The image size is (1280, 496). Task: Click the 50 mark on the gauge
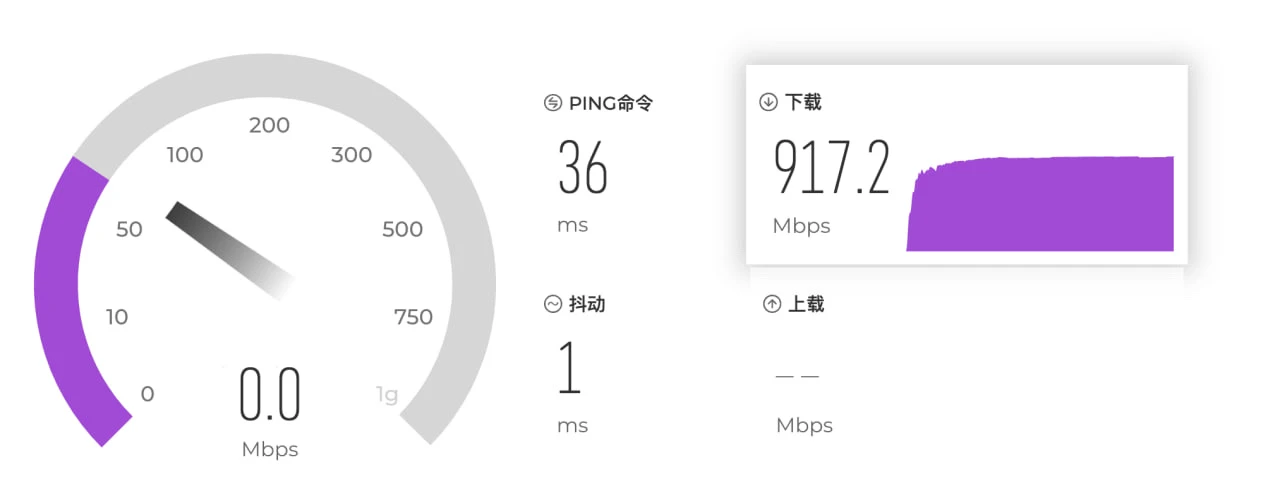point(130,229)
